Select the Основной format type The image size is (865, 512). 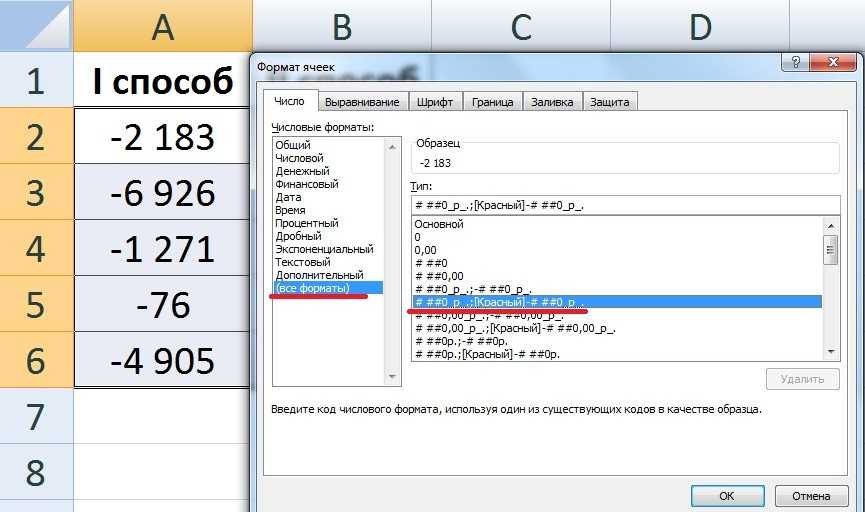(617, 224)
